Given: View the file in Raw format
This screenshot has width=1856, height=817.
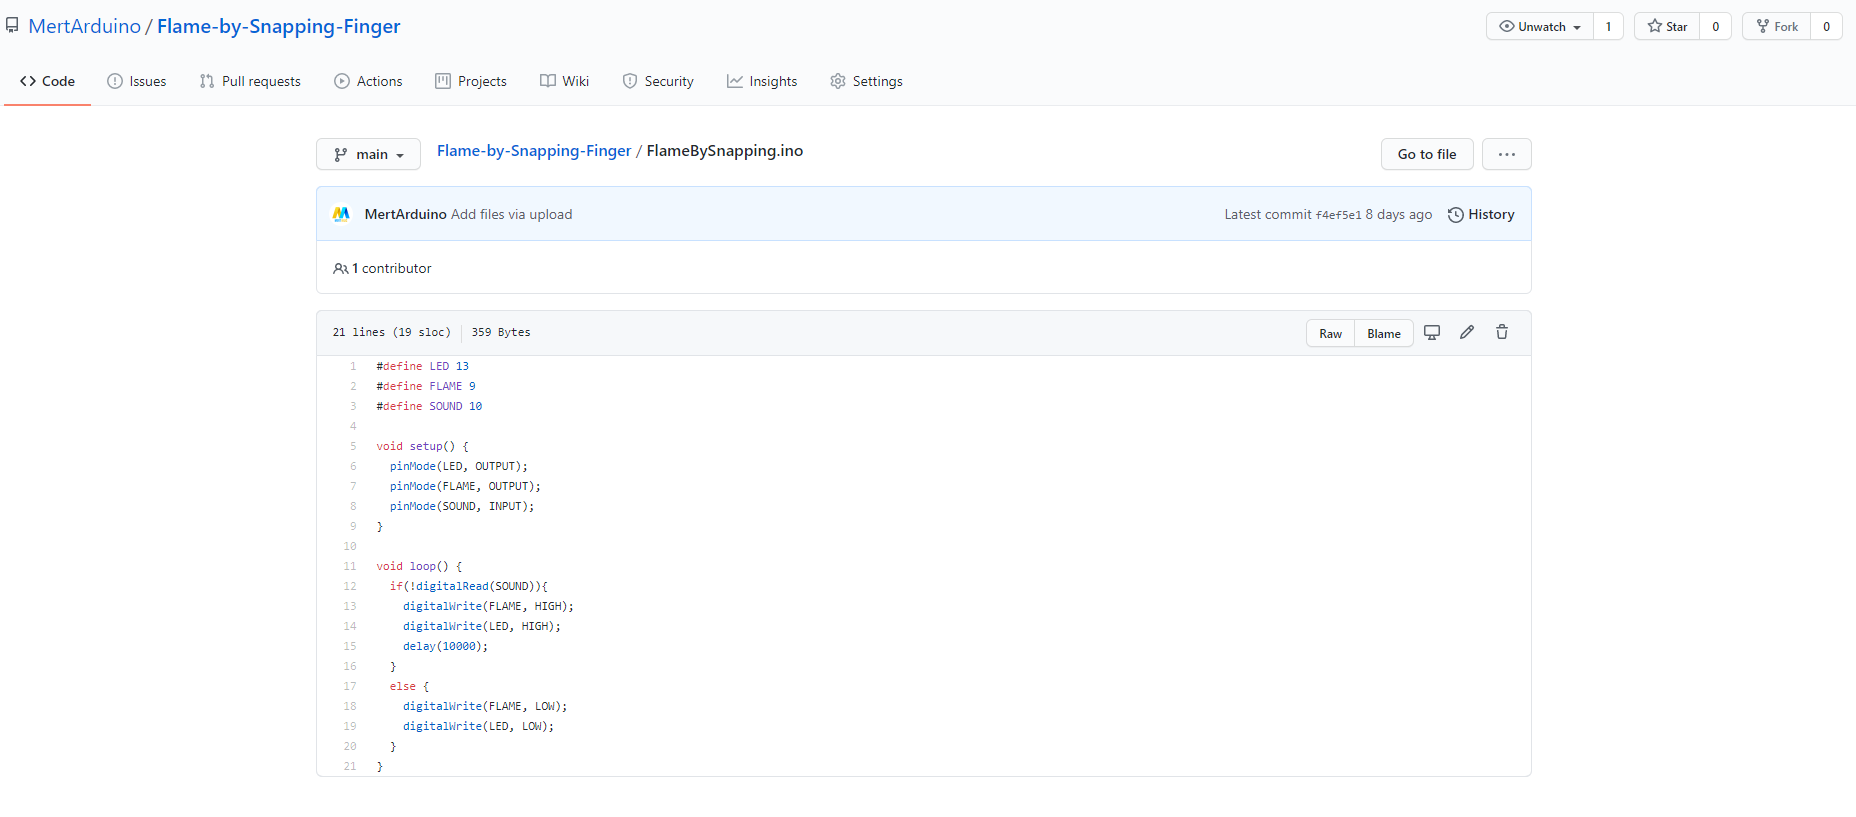Looking at the screenshot, I should 1330,334.
